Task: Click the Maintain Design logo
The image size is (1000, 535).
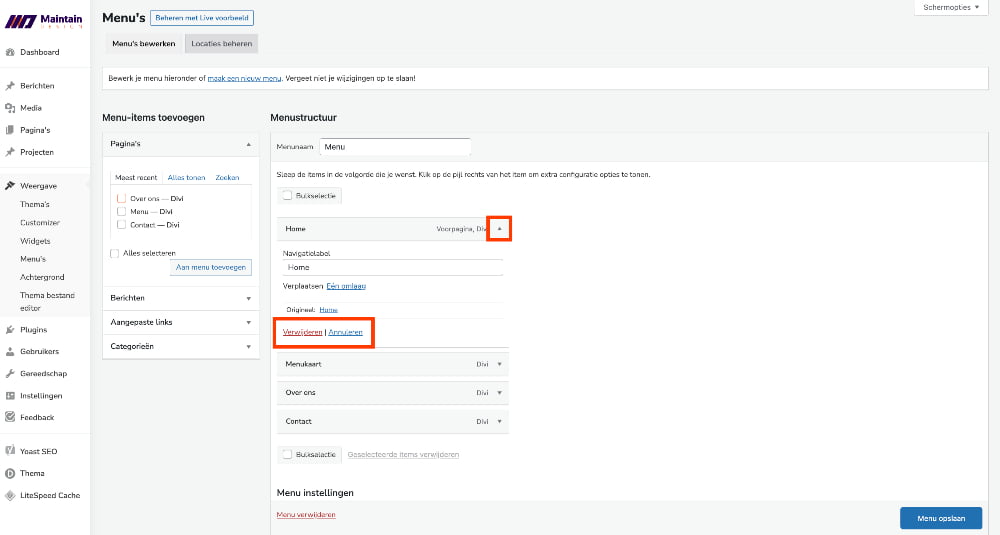Action: [44, 21]
